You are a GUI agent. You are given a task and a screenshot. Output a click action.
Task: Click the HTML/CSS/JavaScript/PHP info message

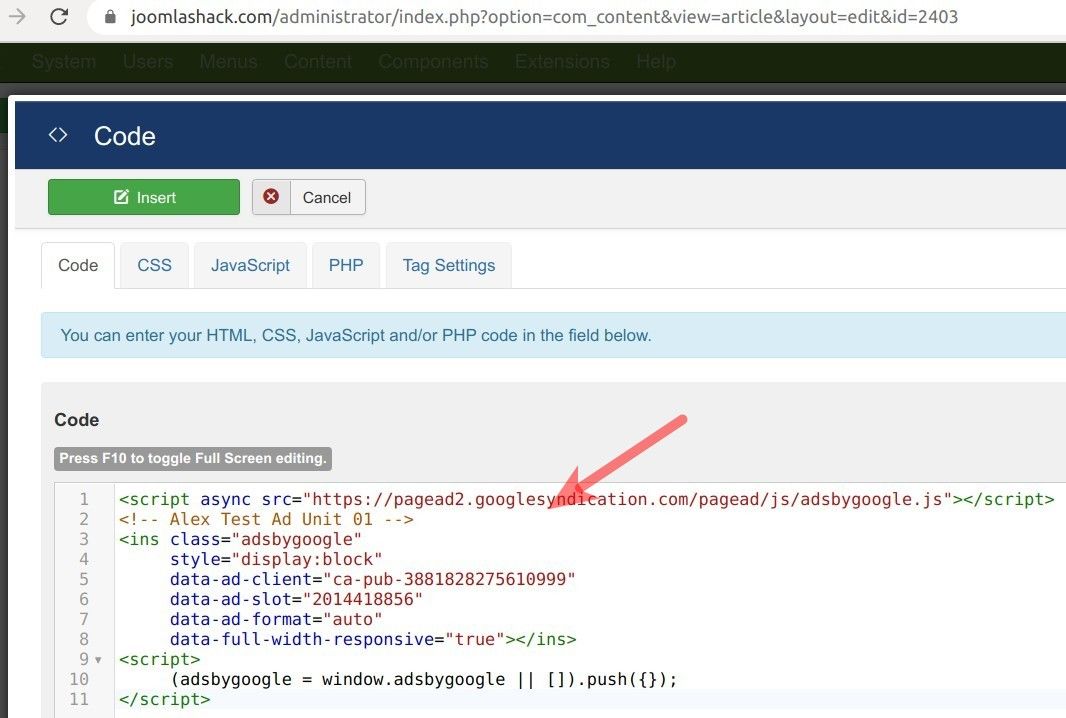pyautogui.click(x=356, y=335)
